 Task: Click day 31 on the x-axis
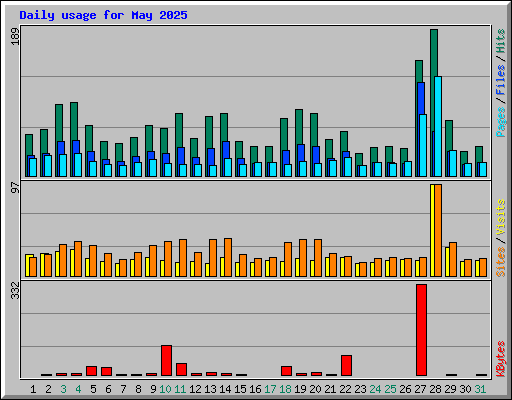[x=480, y=389]
